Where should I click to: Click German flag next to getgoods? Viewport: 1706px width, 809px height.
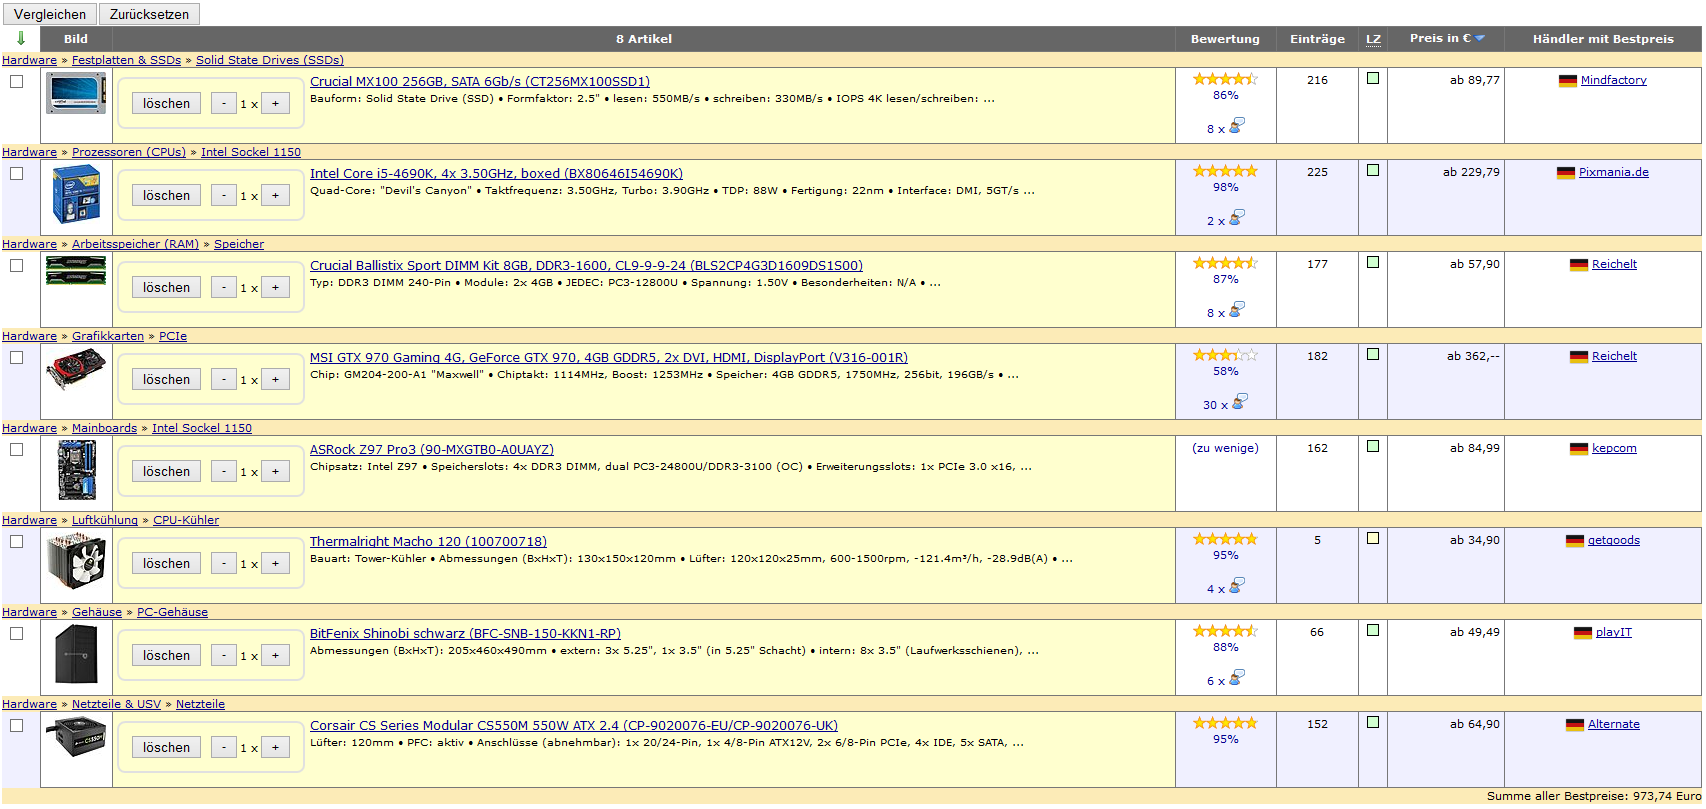(1575, 541)
